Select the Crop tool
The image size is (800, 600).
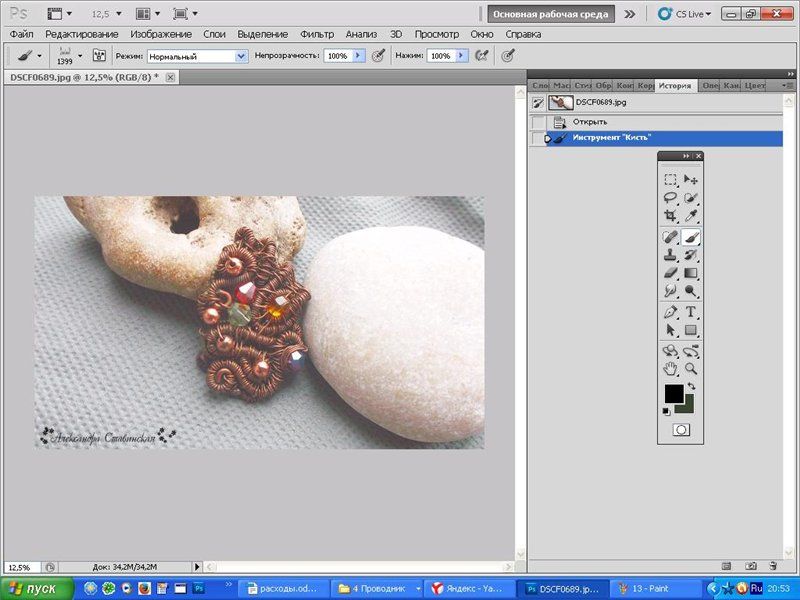click(670, 216)
